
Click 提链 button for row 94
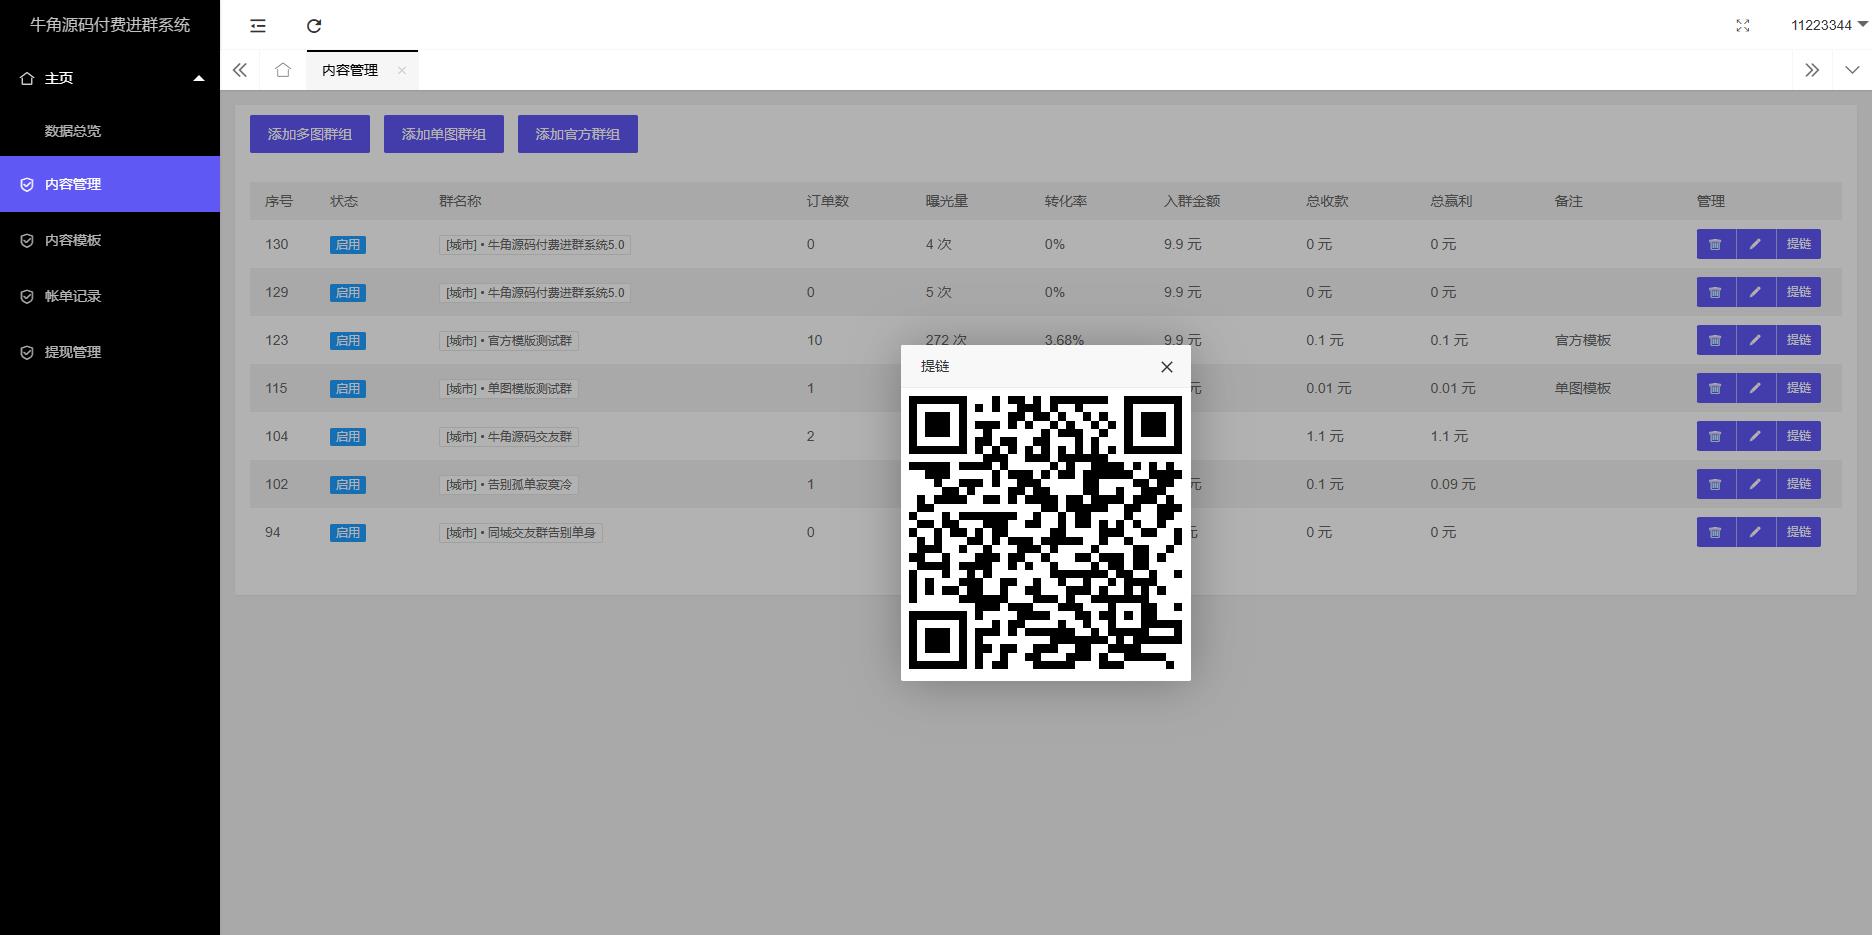coord(1799,532)
